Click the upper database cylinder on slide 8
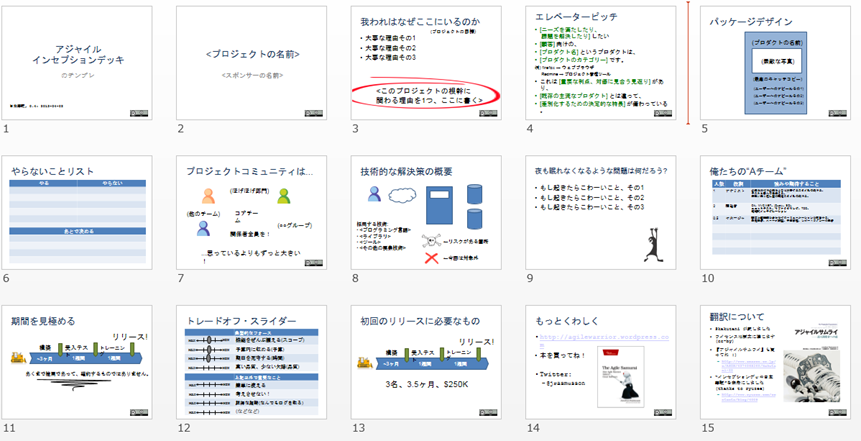 click(x=474, y=194)
